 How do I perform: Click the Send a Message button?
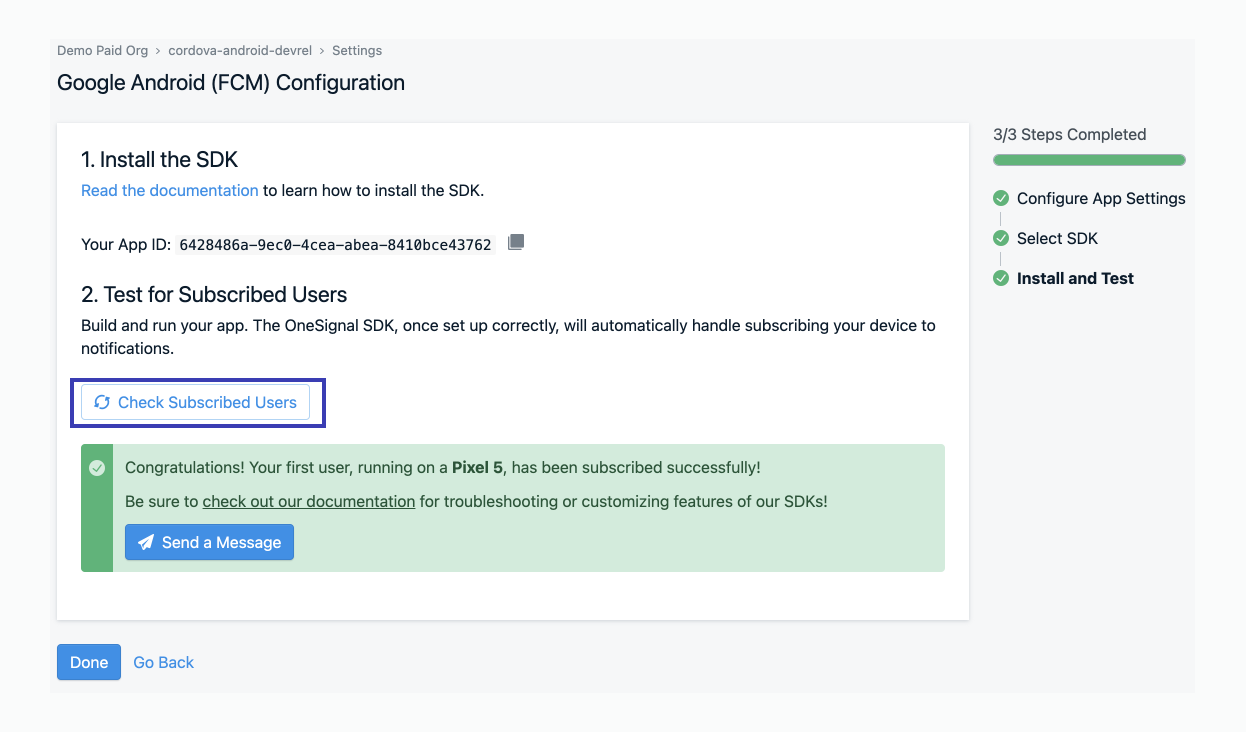tap(209, 542)
